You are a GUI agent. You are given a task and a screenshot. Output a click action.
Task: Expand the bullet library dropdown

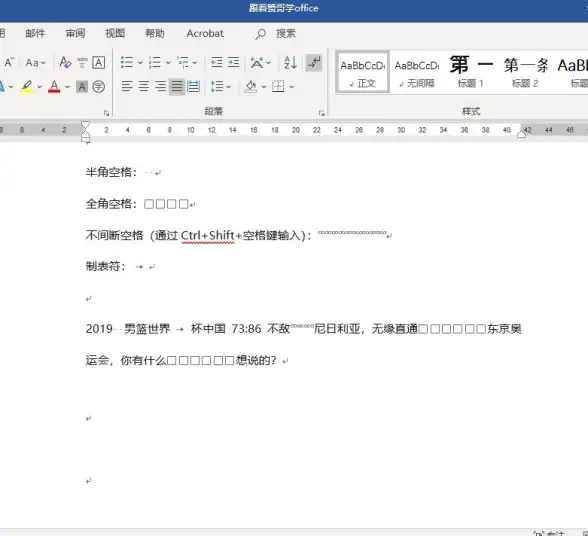(x=140, y=63)
